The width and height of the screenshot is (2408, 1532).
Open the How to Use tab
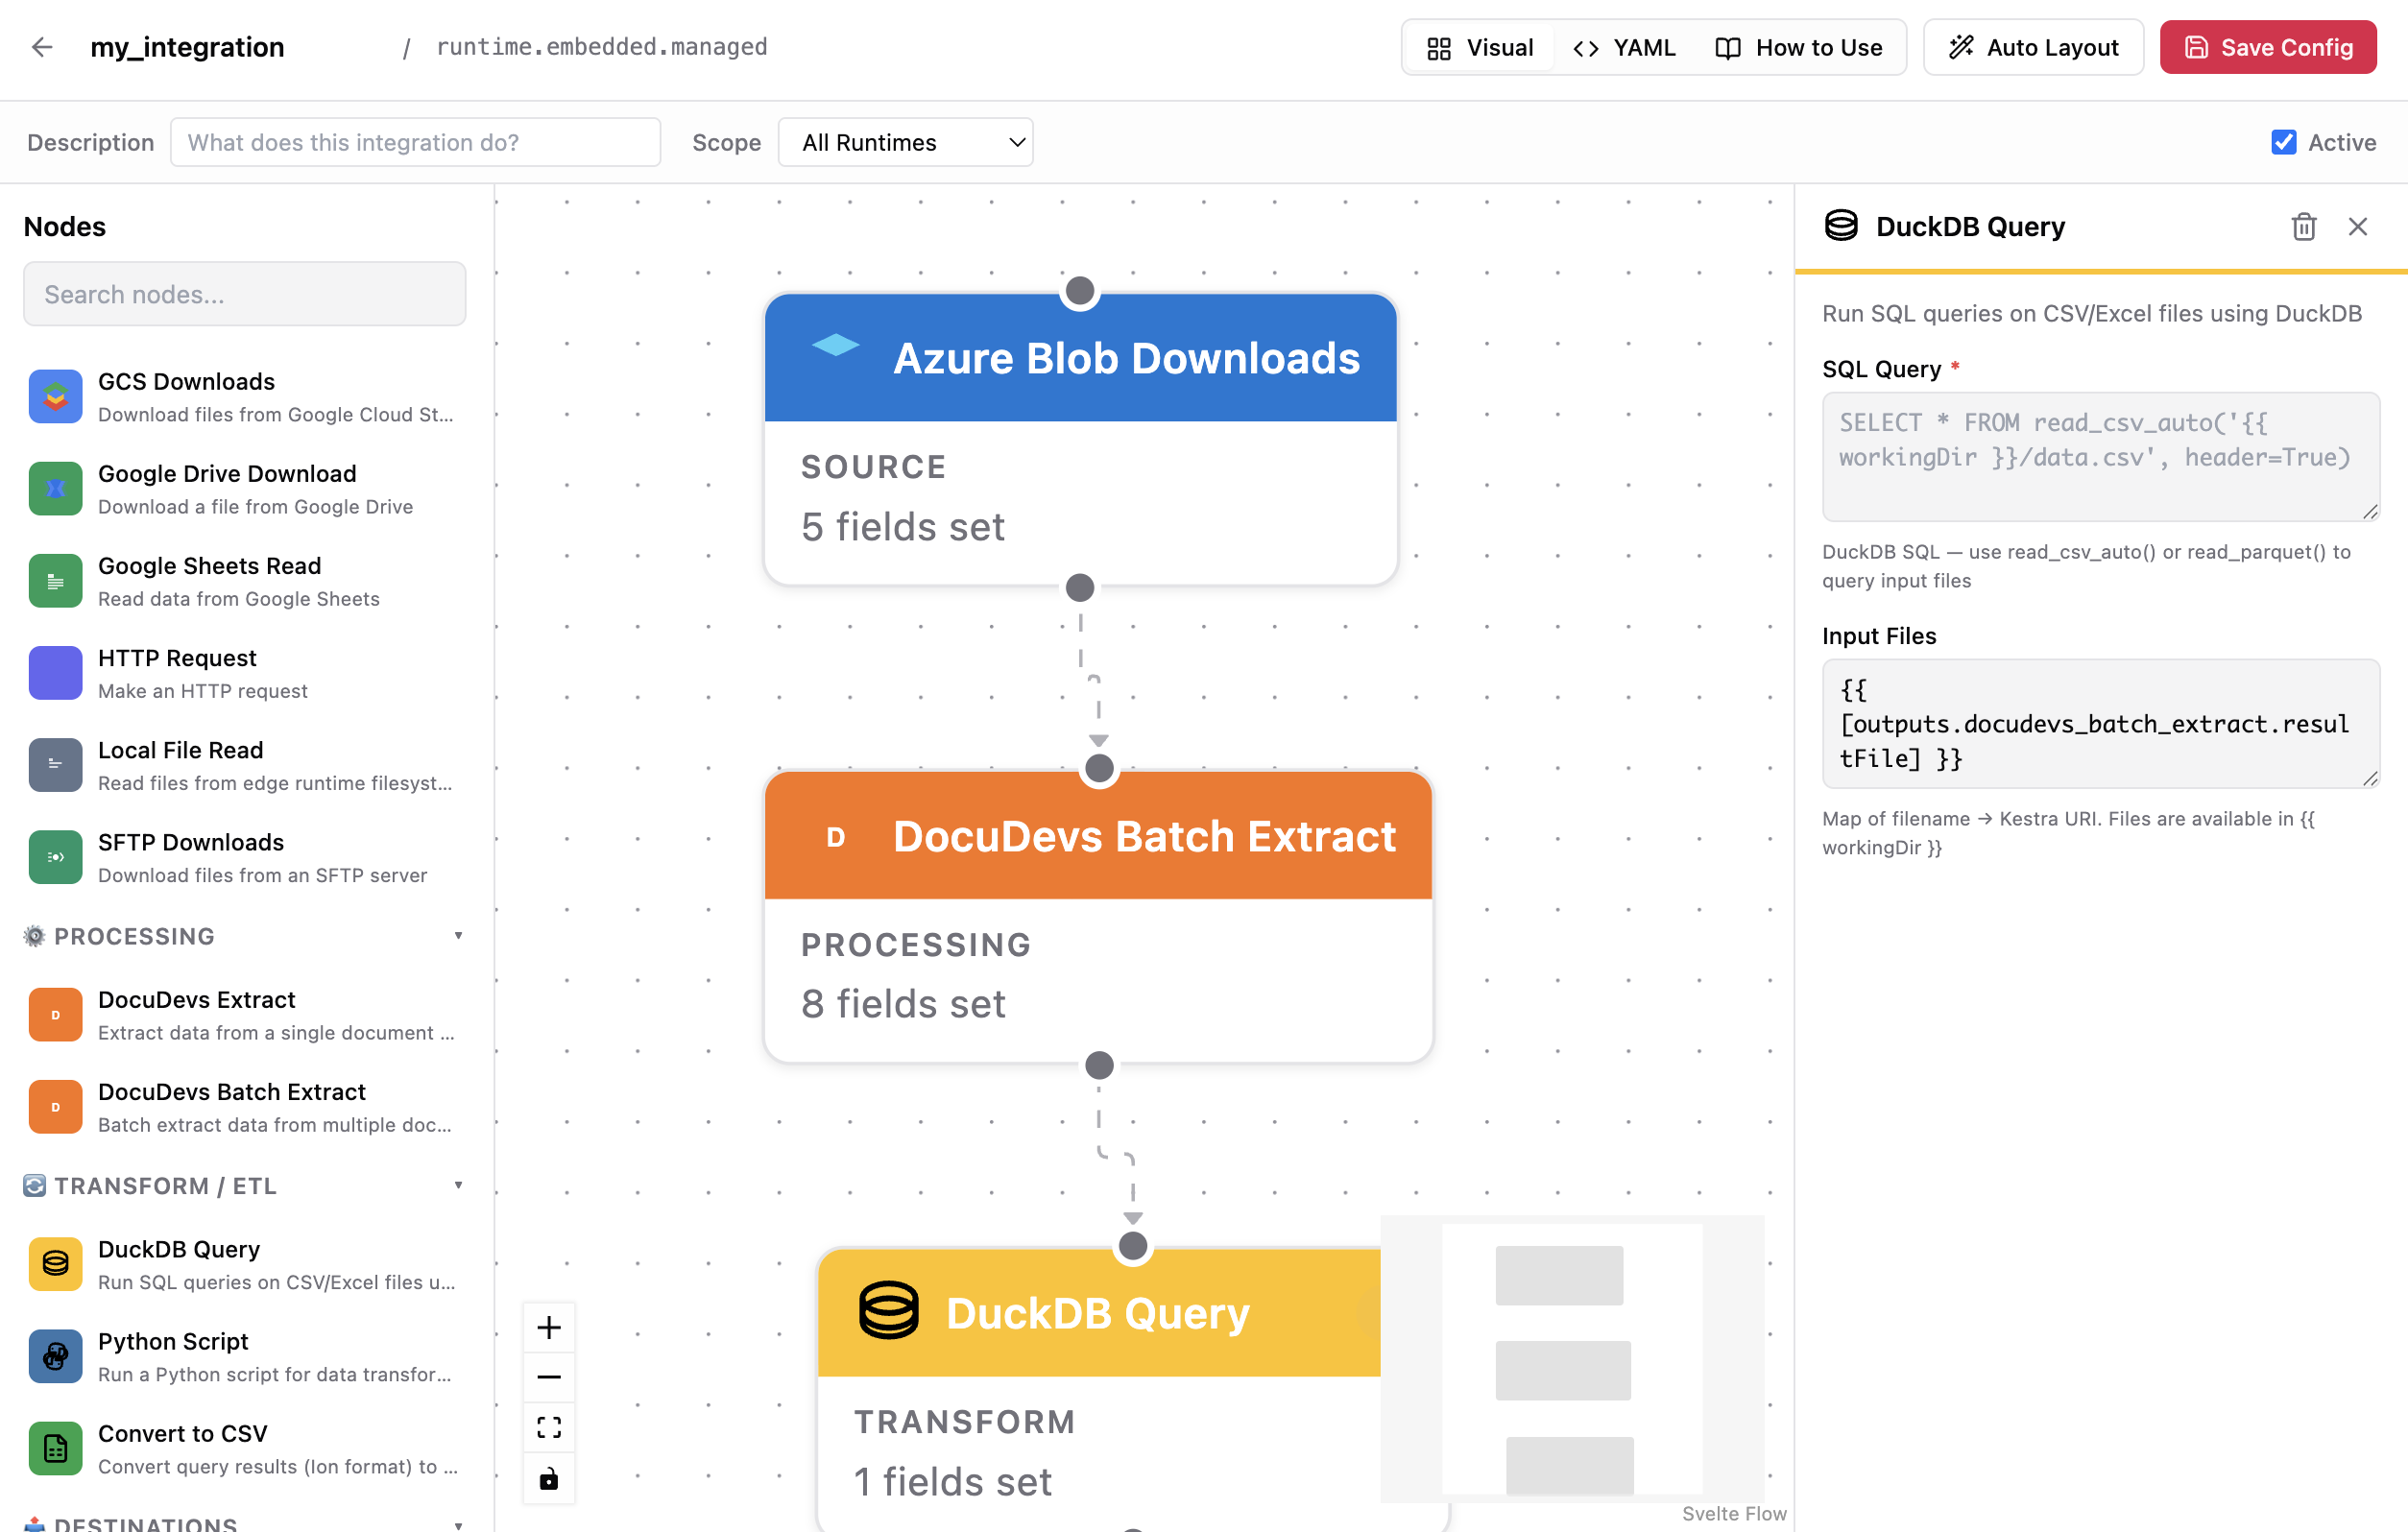point(1798,47)
